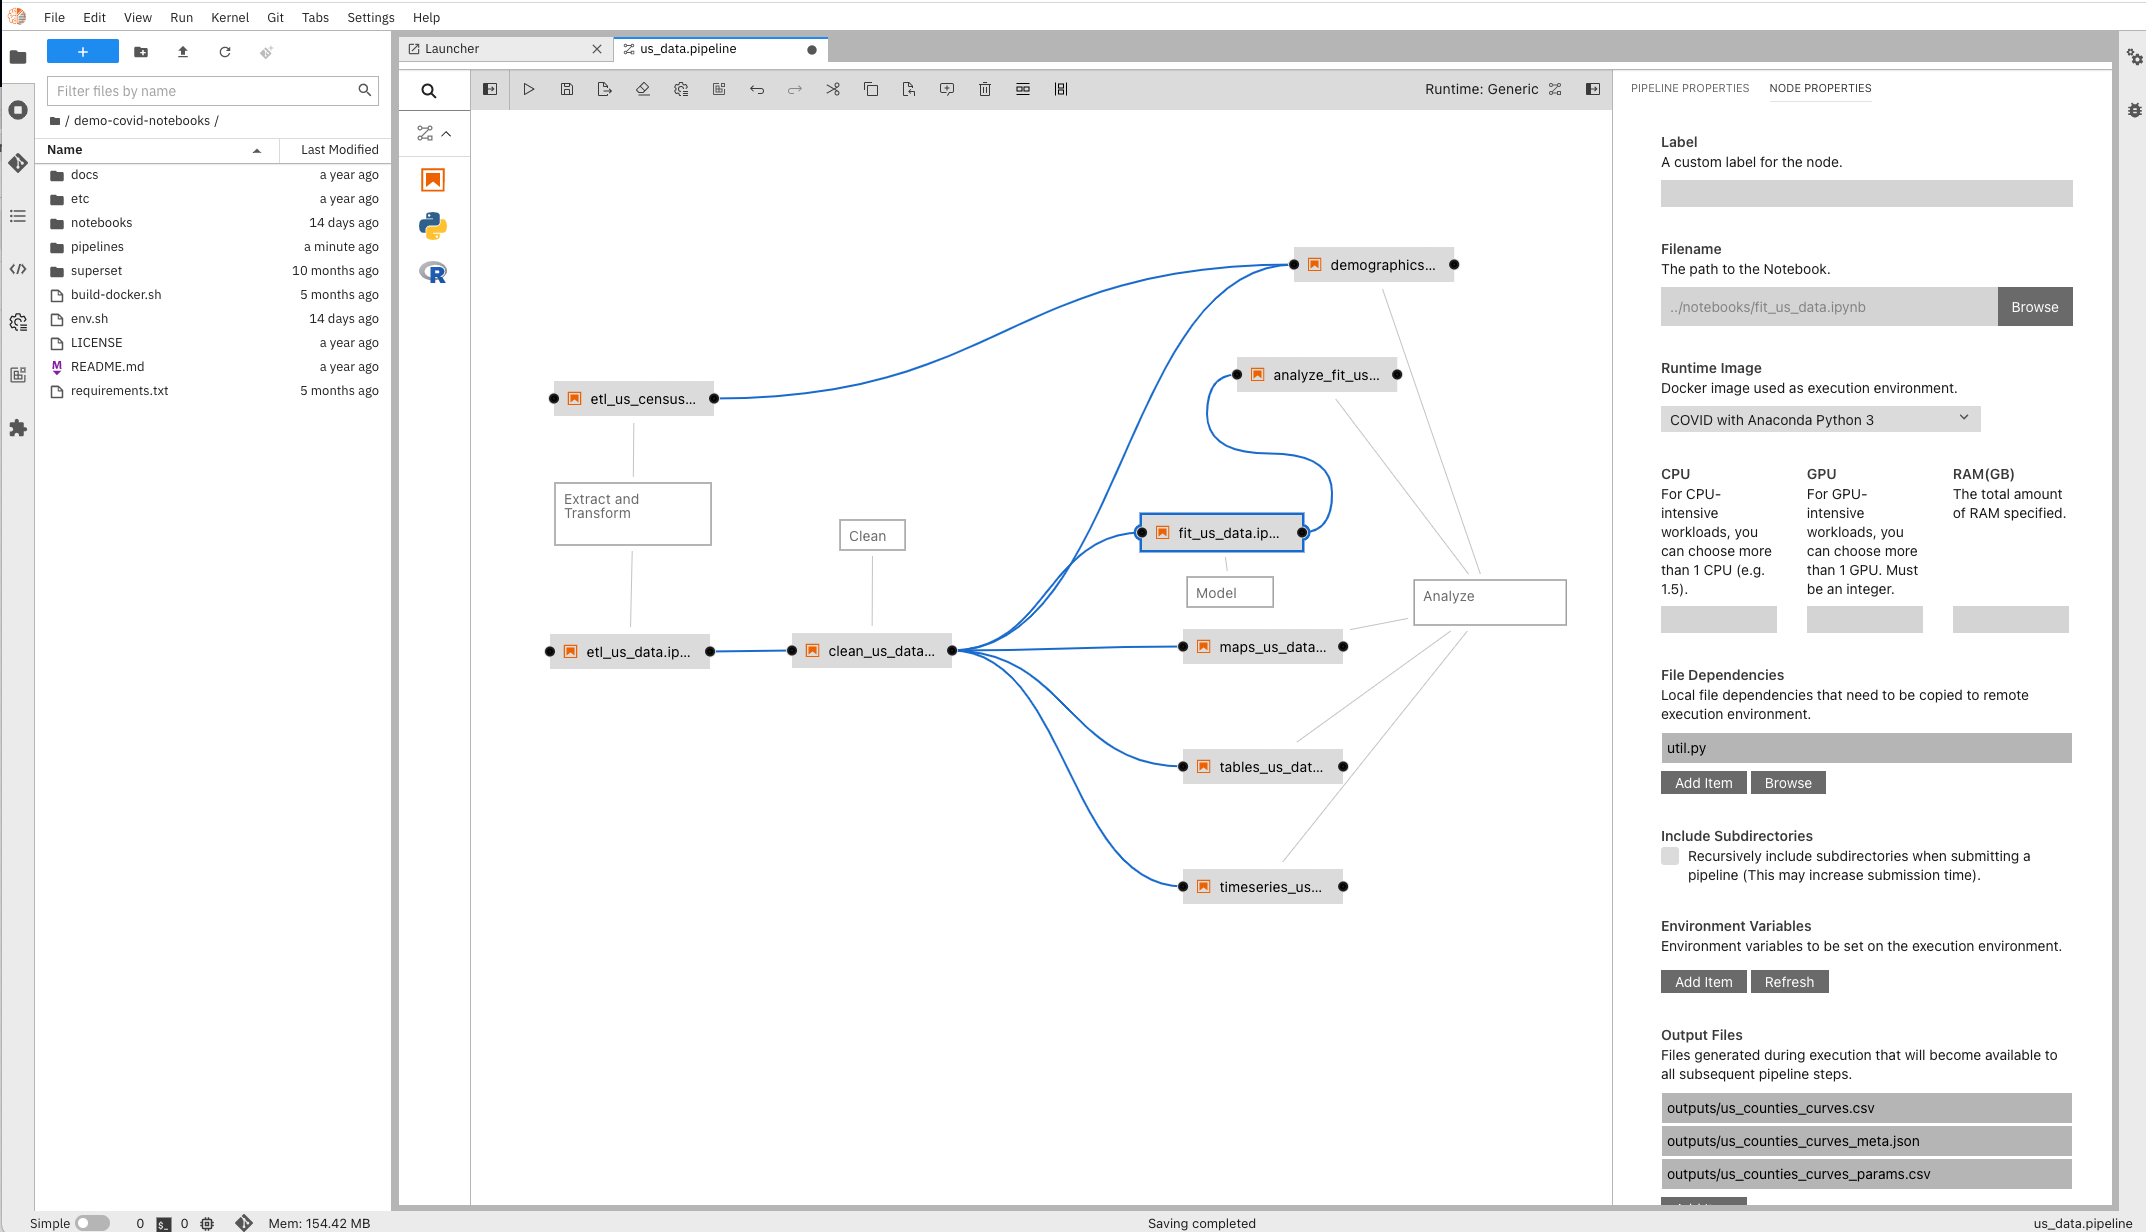Browse for notebook filename
The width and height of the screenshot is (2146, 1232).
(x=2034, y=307)
